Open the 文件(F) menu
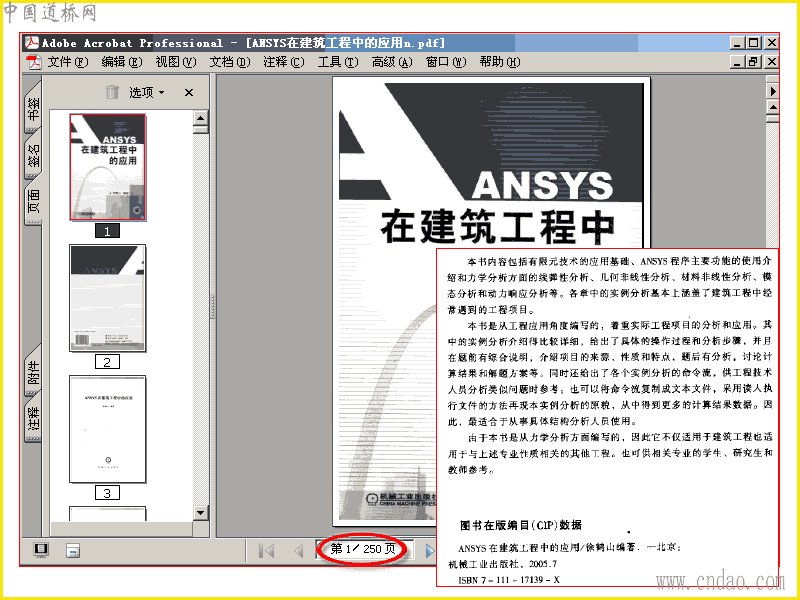This screenshot has height=600, width=800. [68, 62]
